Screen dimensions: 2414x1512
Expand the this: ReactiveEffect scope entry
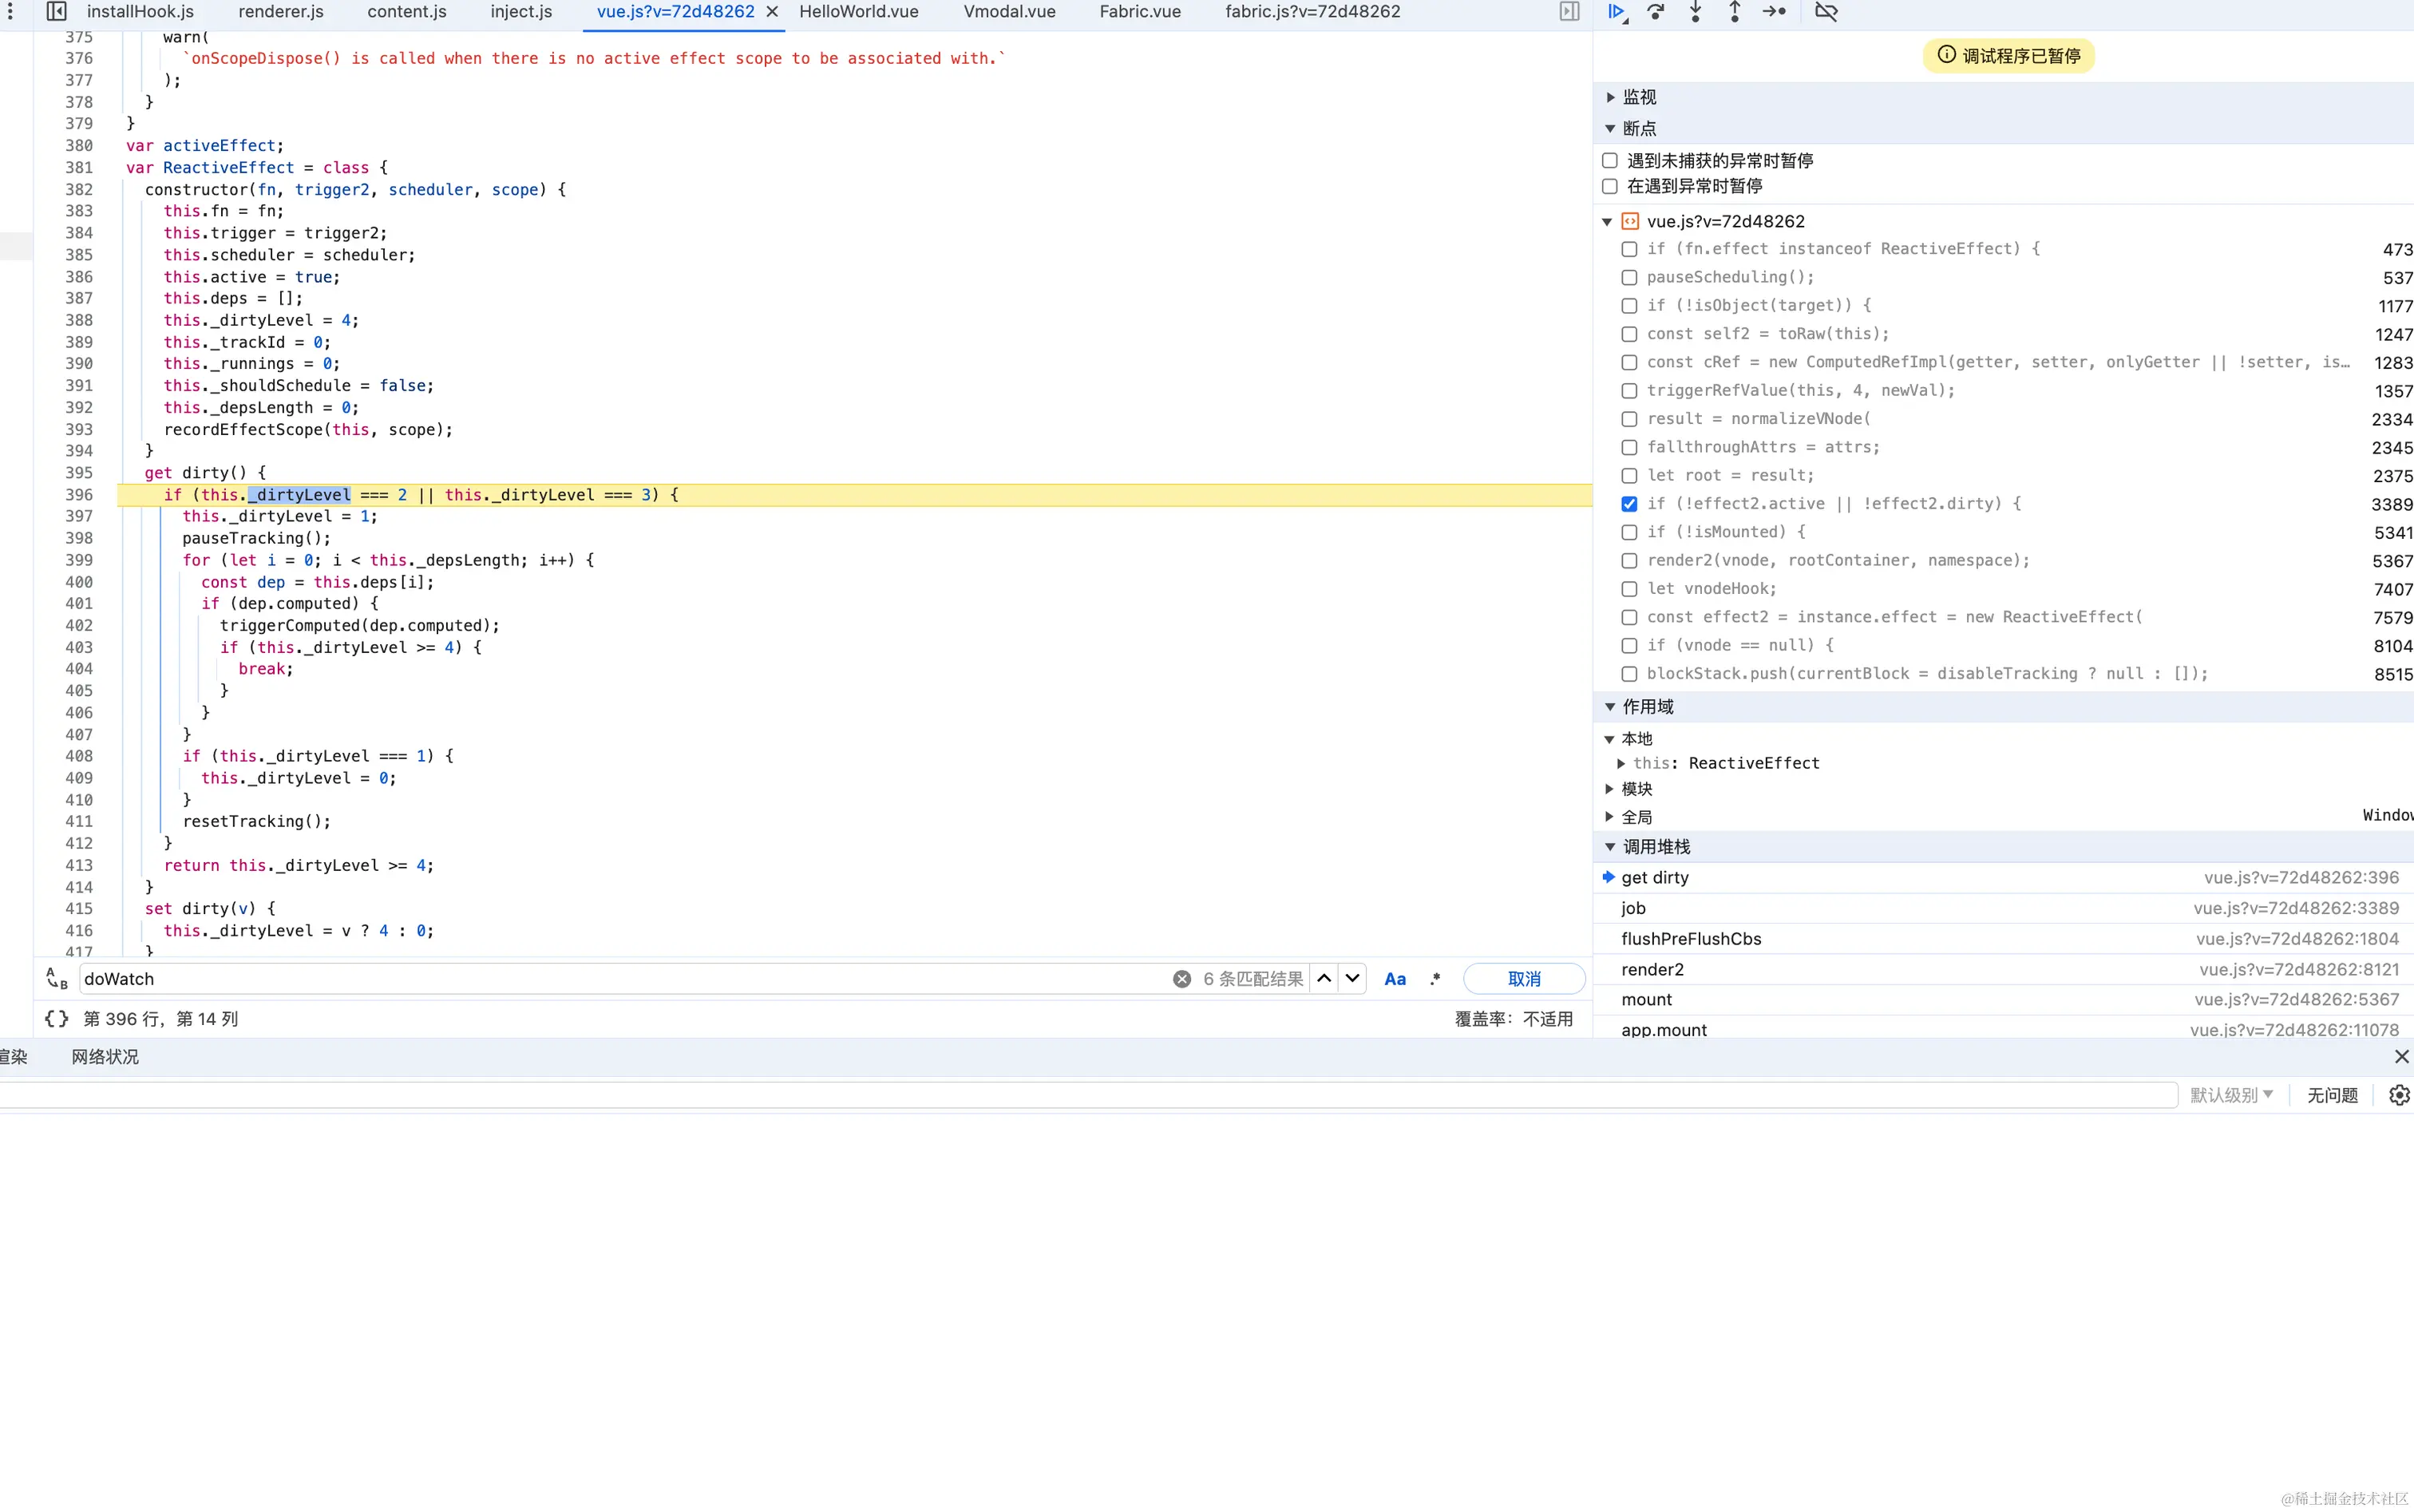(x=1621, y=763)
